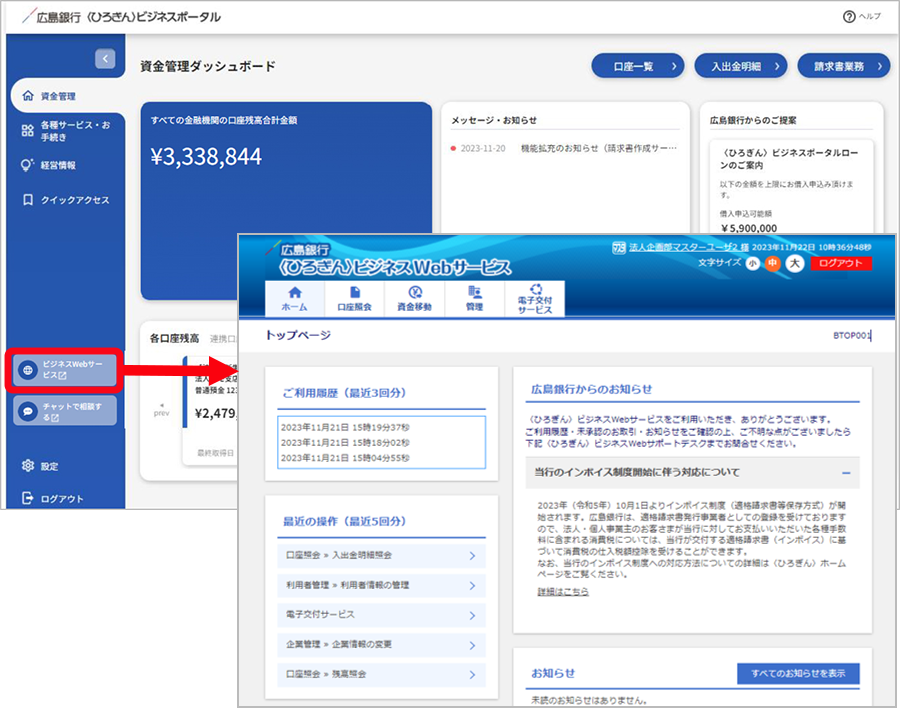Open 企業管理 » 企業情報の変更 recent operation
900x708 pixels.
click(x=381, y=645)
